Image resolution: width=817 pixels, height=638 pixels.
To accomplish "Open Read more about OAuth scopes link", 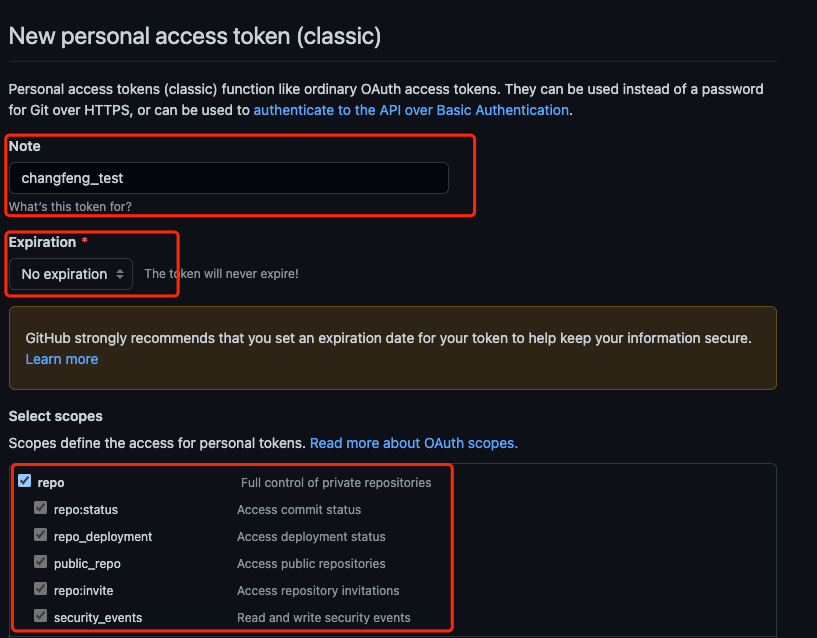I will pyautogui.click(x=413, y=442).
